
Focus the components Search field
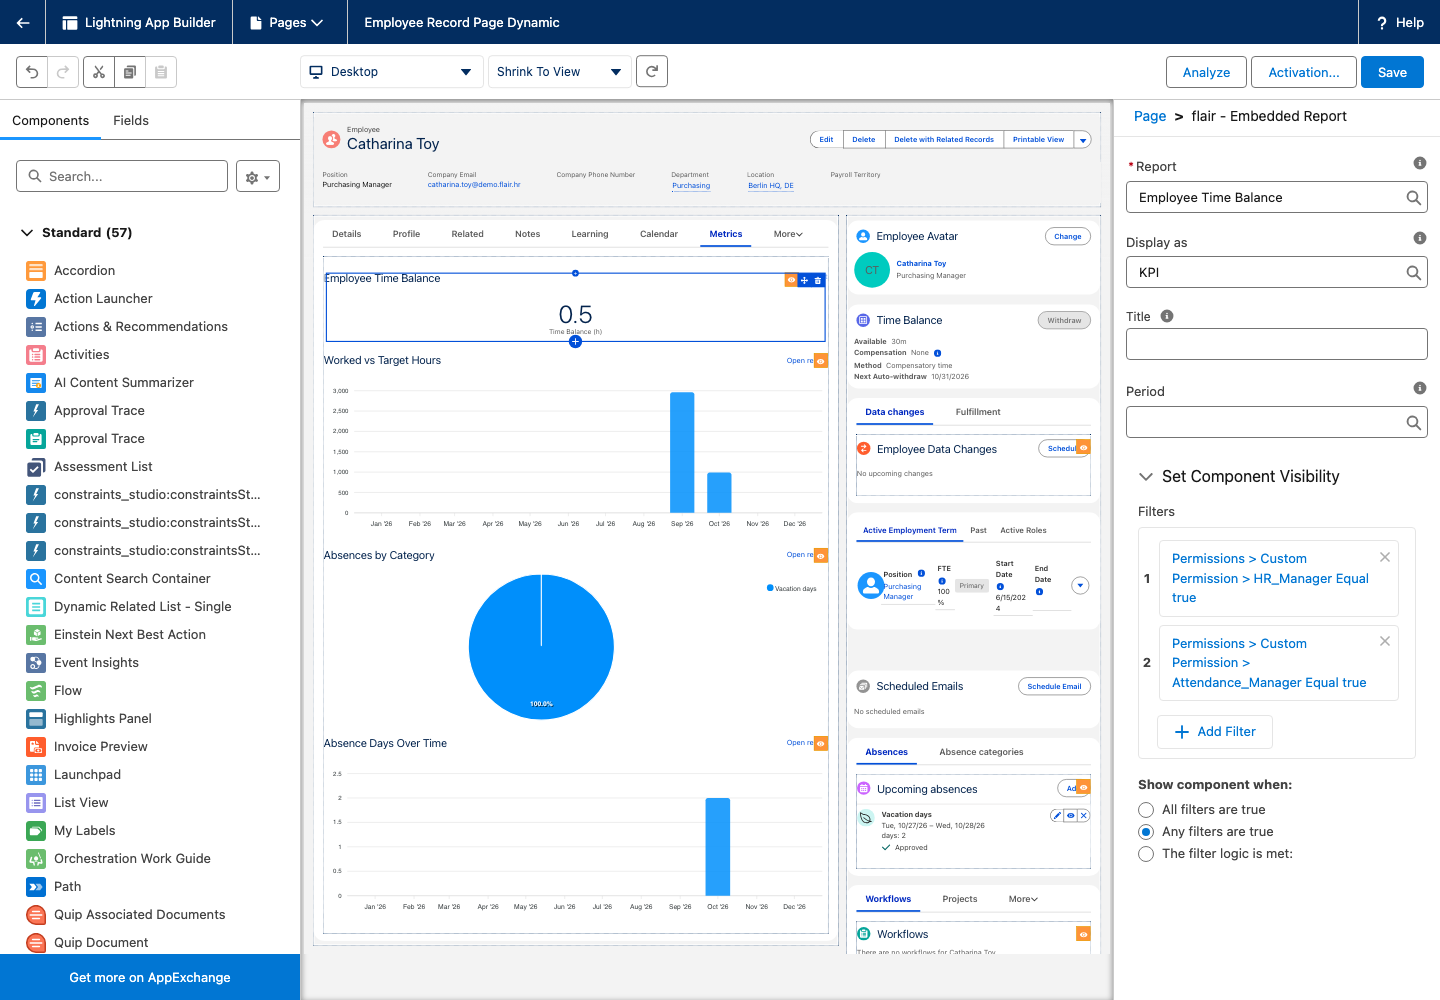point(122,176)
